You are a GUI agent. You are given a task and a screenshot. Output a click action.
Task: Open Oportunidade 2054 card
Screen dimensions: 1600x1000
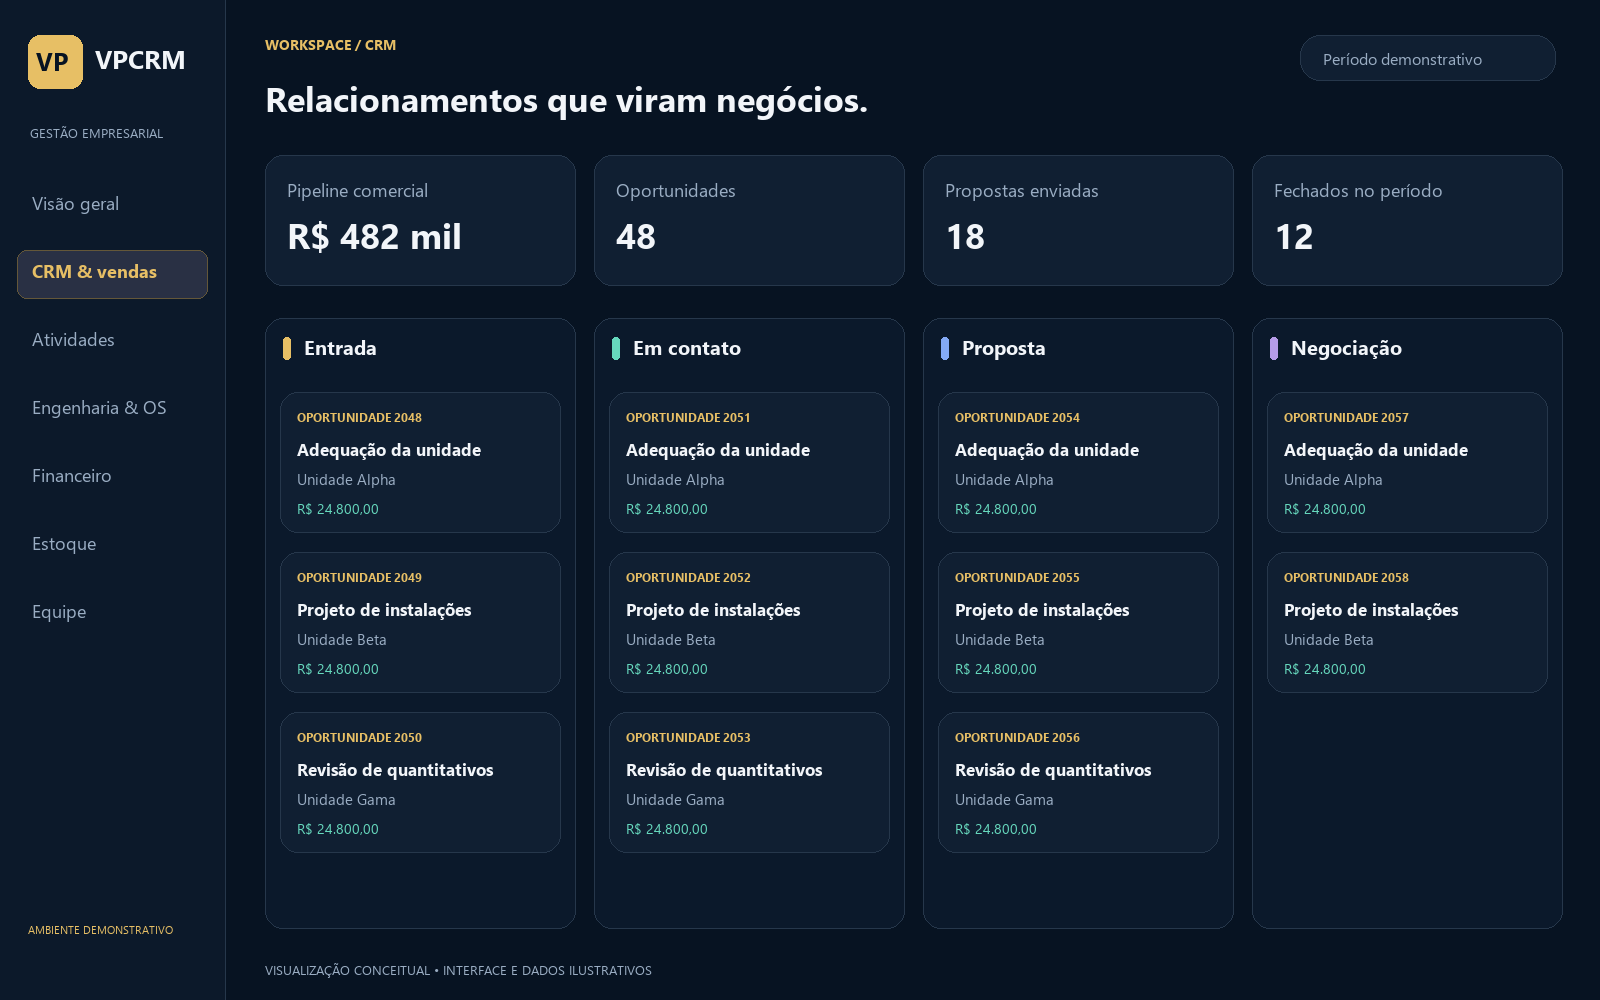tap(1078, 462)
